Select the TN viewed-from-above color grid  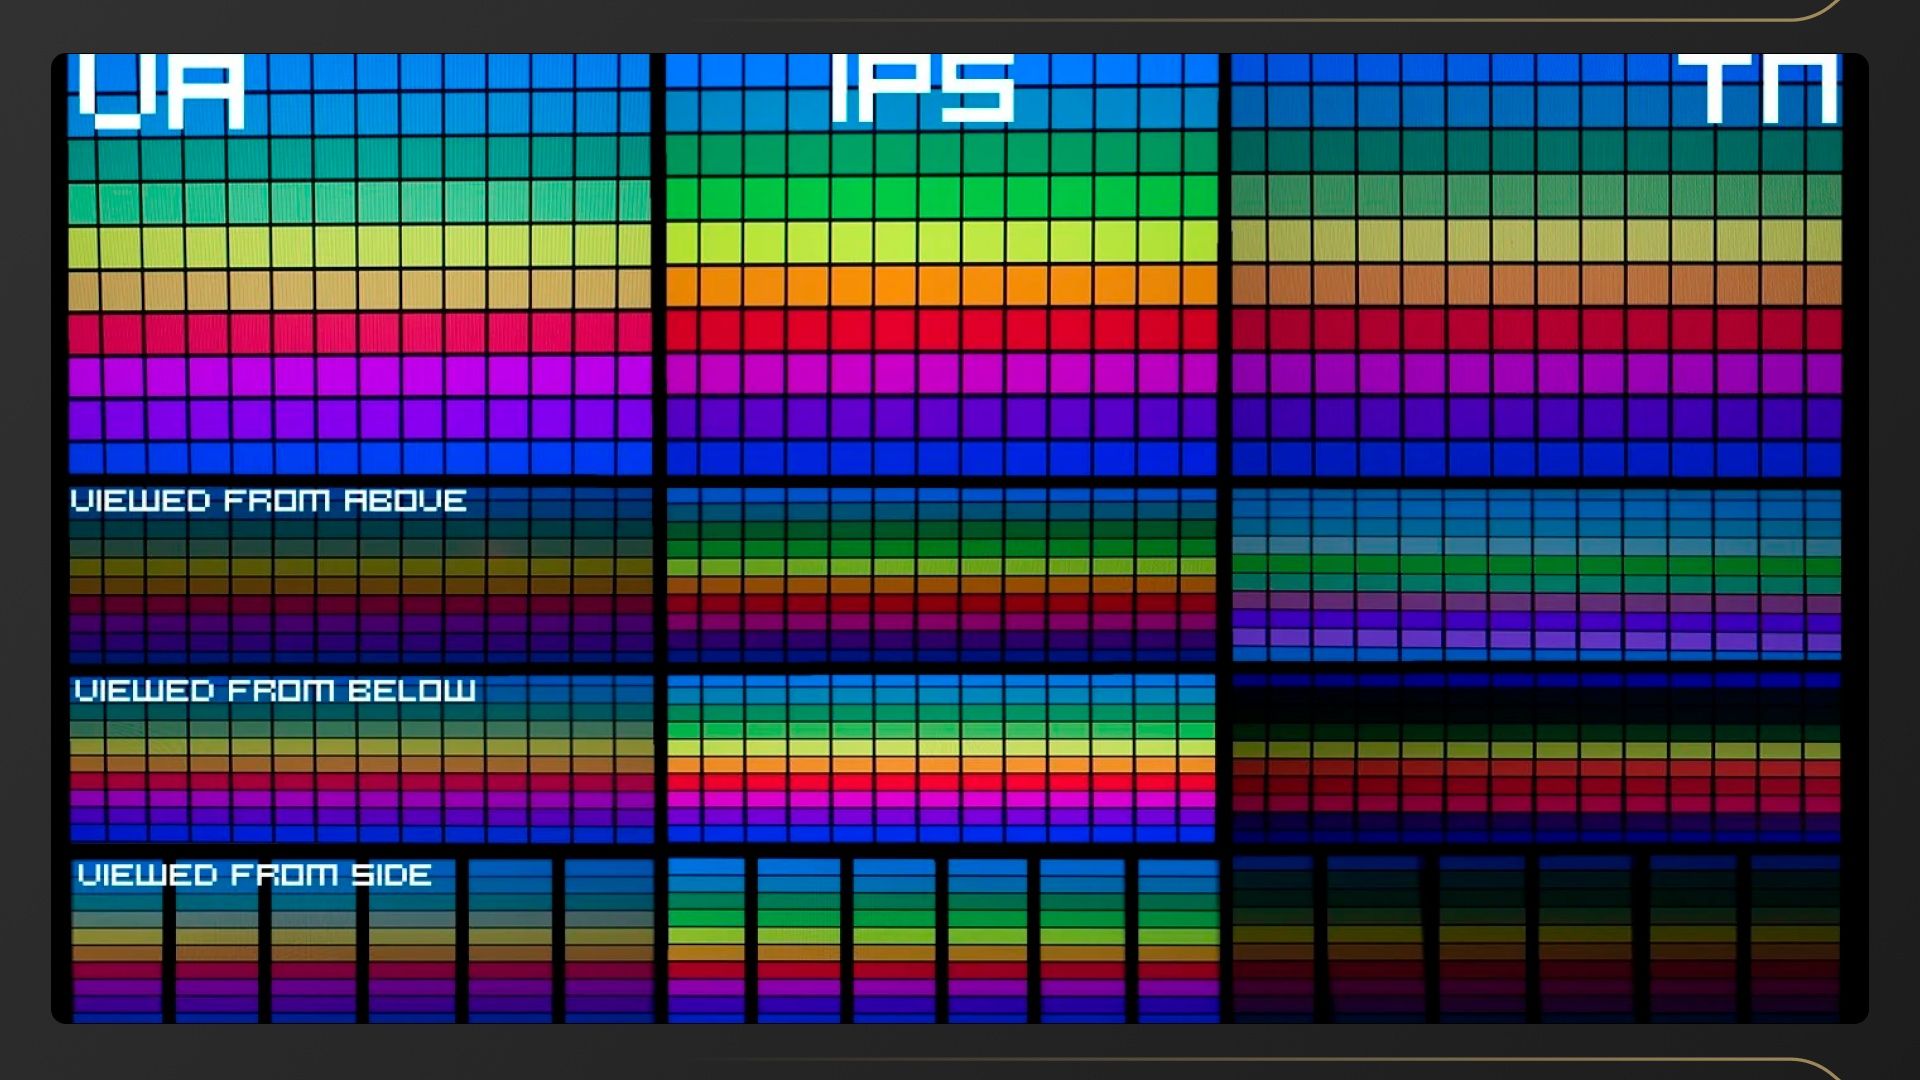[1536, 574]
